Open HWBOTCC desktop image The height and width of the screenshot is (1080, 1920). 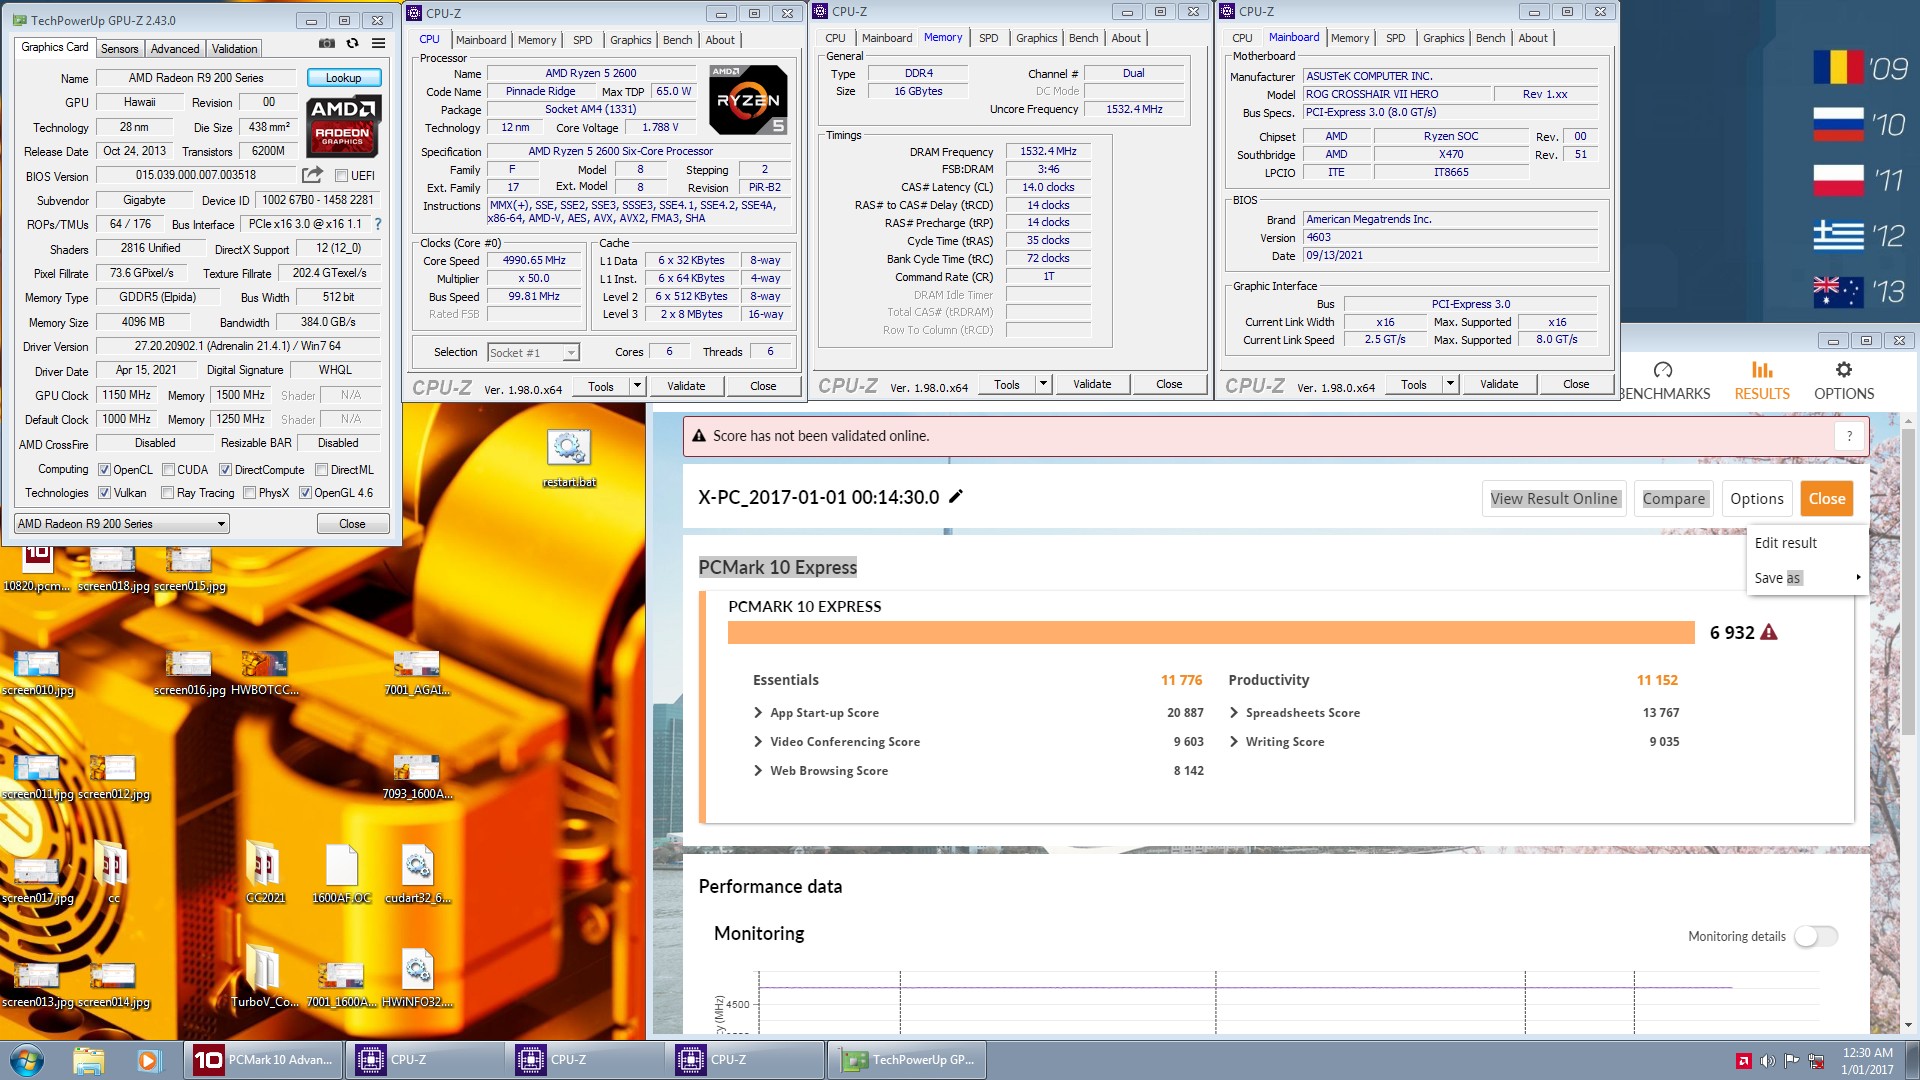point(265,672)
